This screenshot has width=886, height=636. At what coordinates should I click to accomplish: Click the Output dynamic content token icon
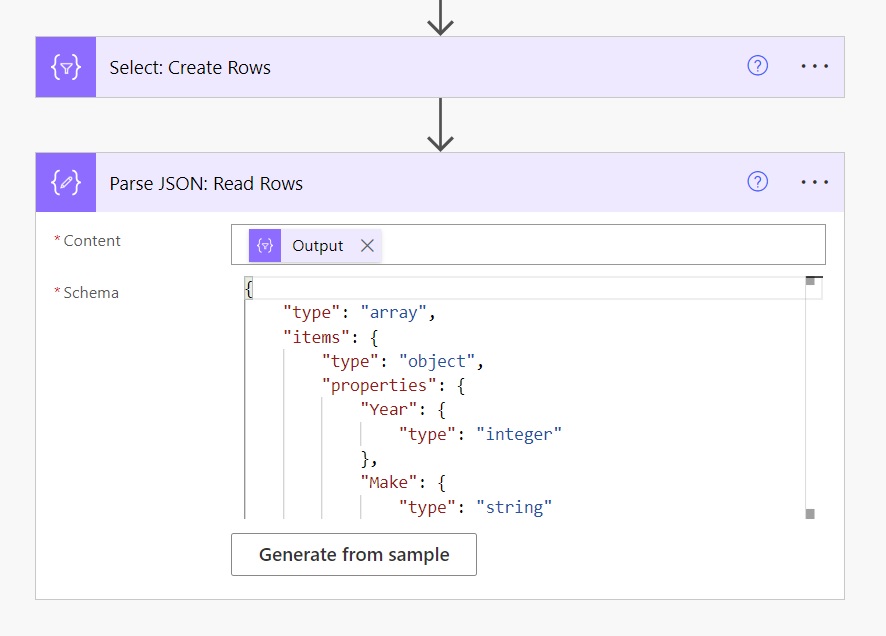point(265,246)
